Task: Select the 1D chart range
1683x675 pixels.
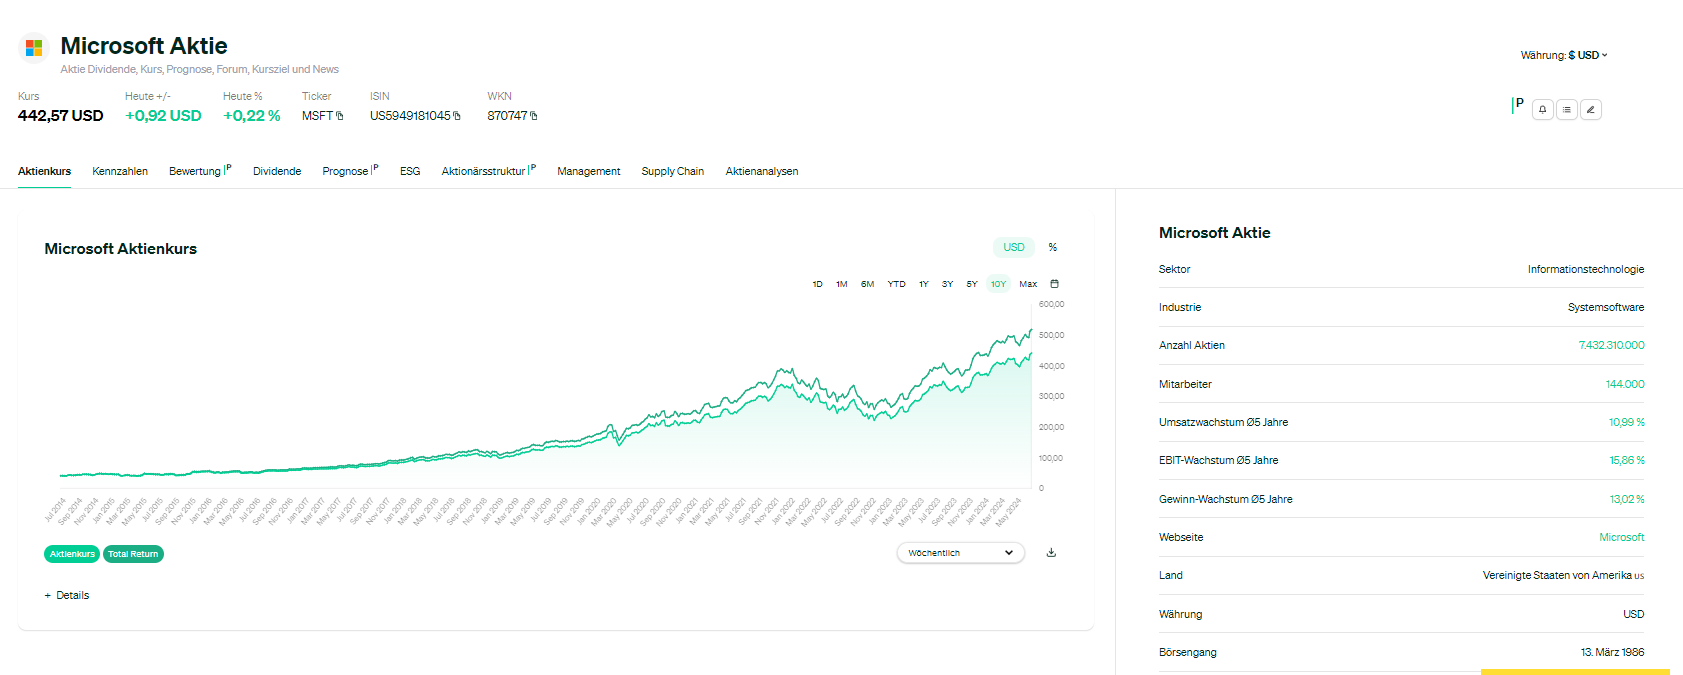Action: pos(817,284)
